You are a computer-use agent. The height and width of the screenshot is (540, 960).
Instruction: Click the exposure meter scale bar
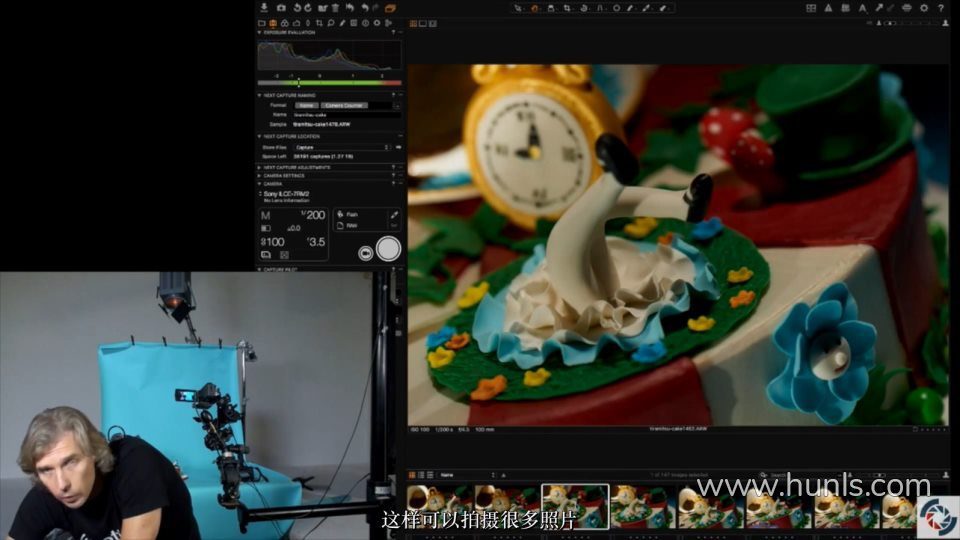[x=329, y=83]
